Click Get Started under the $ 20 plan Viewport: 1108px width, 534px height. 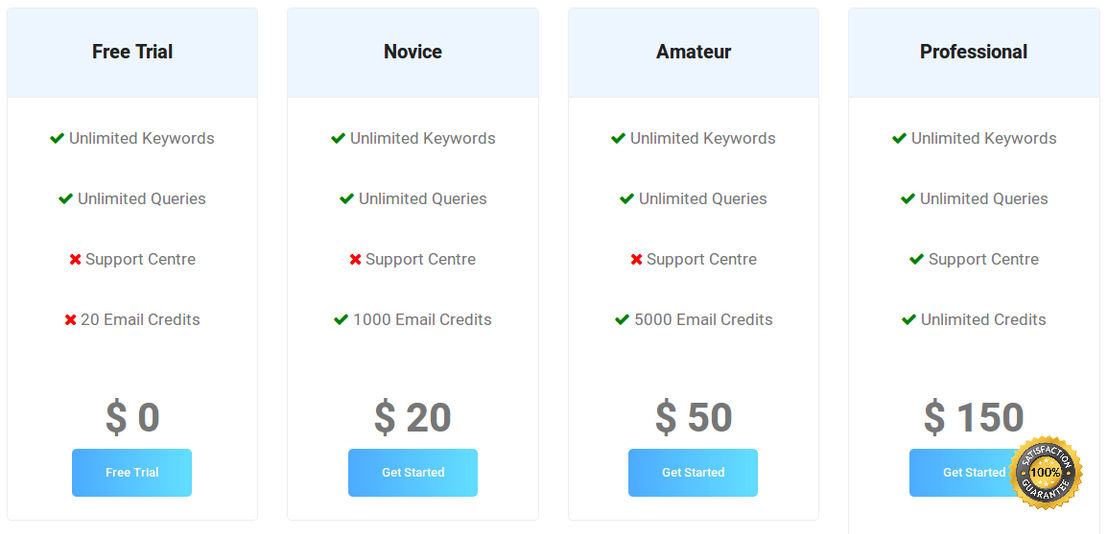pos(413,473)
